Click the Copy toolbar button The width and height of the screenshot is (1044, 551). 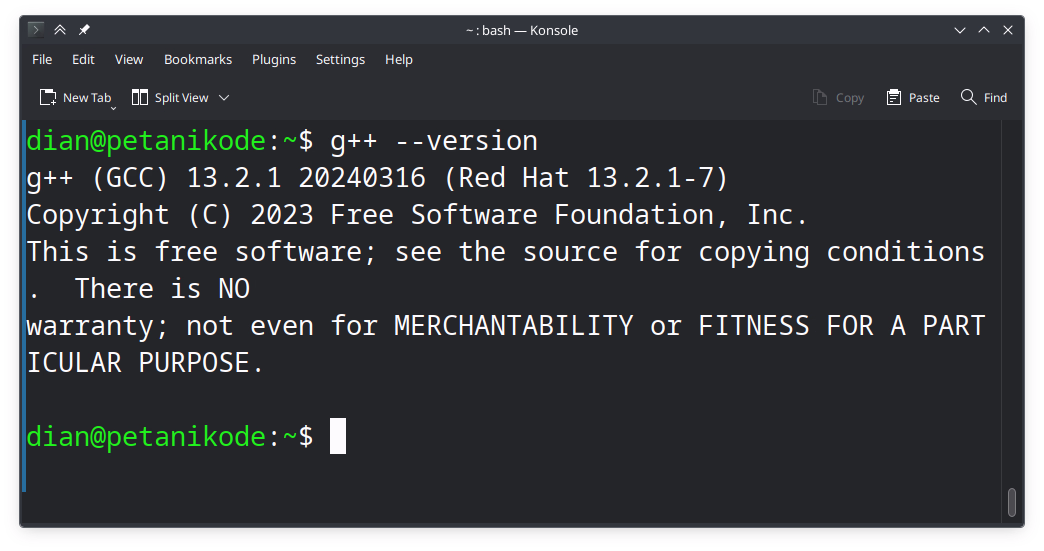838,97
